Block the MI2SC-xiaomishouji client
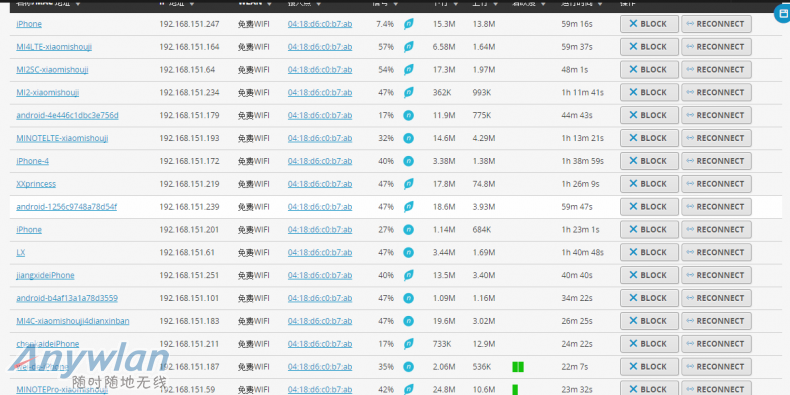The width and height of the screenshot is (790, 395). click(x=649, y=70)
